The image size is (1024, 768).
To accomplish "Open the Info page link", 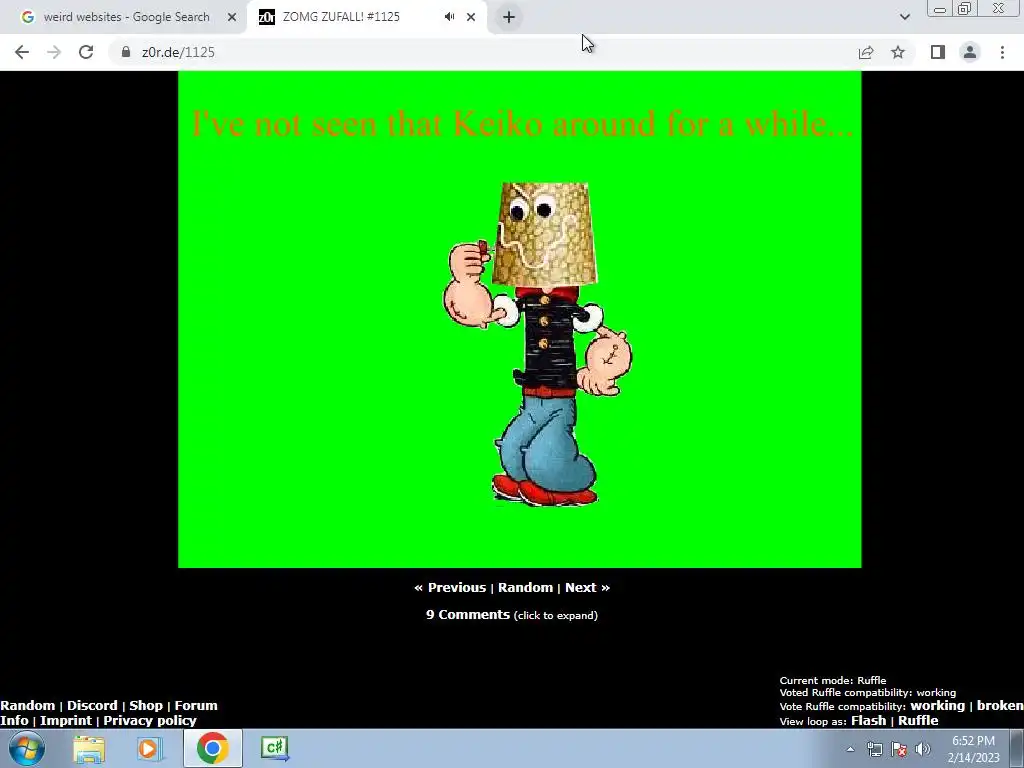I will click(14, 720).
